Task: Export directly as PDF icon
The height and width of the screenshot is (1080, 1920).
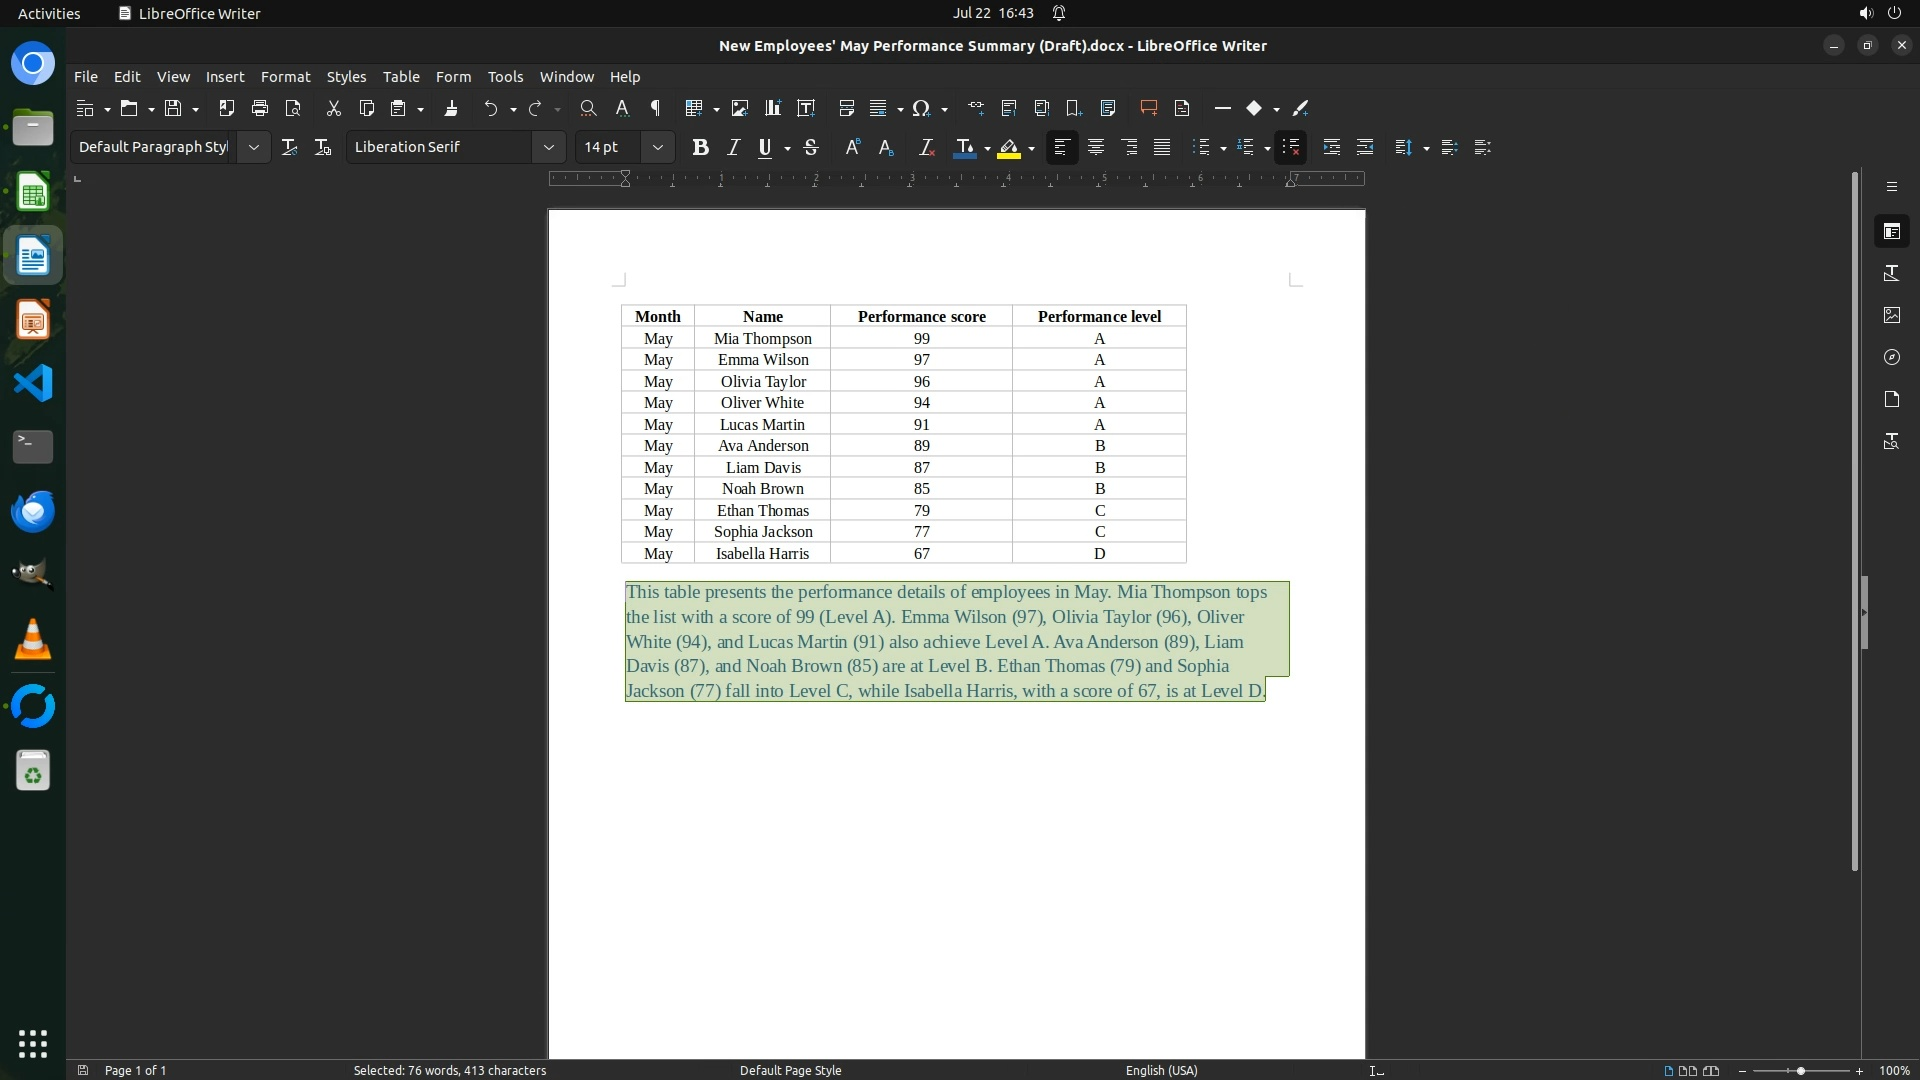Action: (x=227, y=108)
